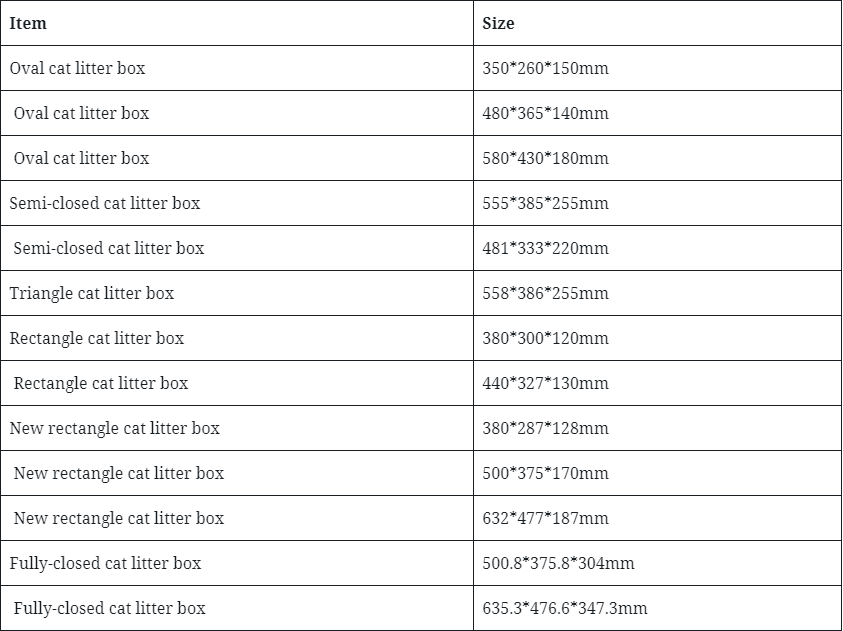Image resolution: width=843 pixels, height=631 pixels.
Task: Select the Triangle cat litter box cell
Action: 92,293
